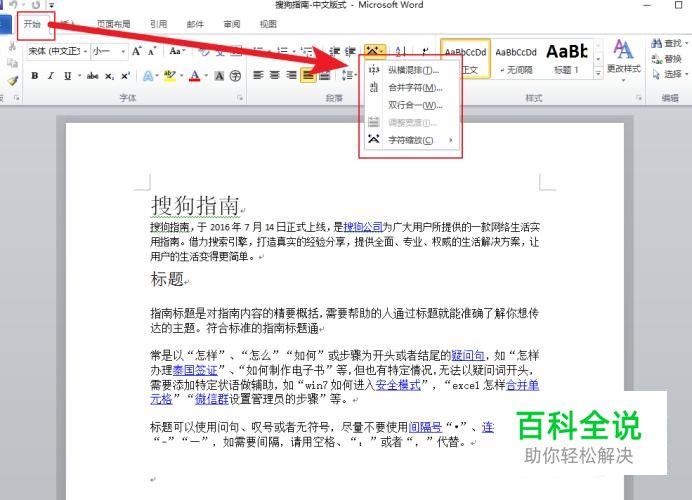Switch to the 邮件 tab
Viewport: 692px width, 500px height.
[195, 24]
